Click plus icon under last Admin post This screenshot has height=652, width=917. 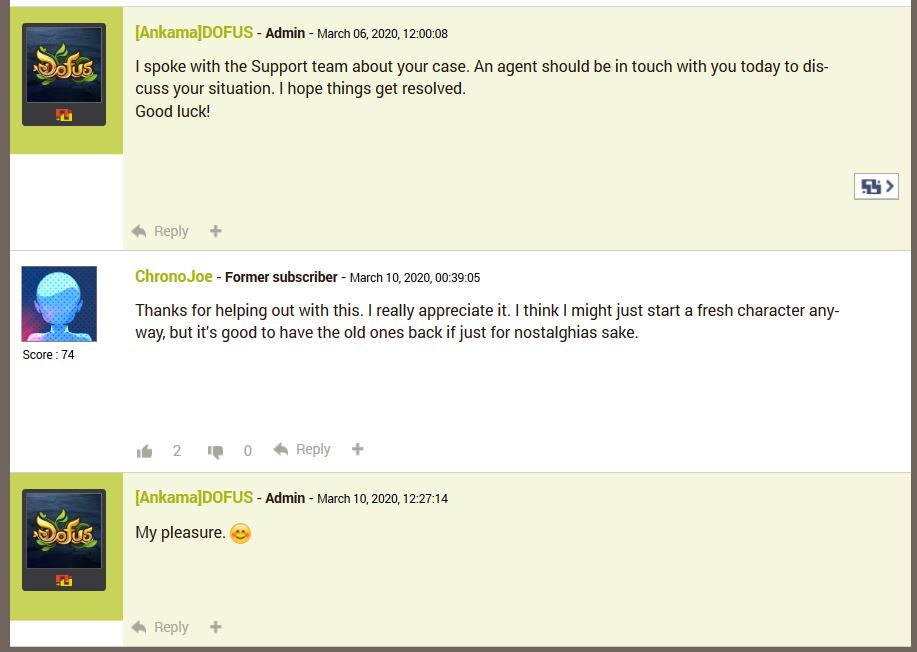click(216, 627)
